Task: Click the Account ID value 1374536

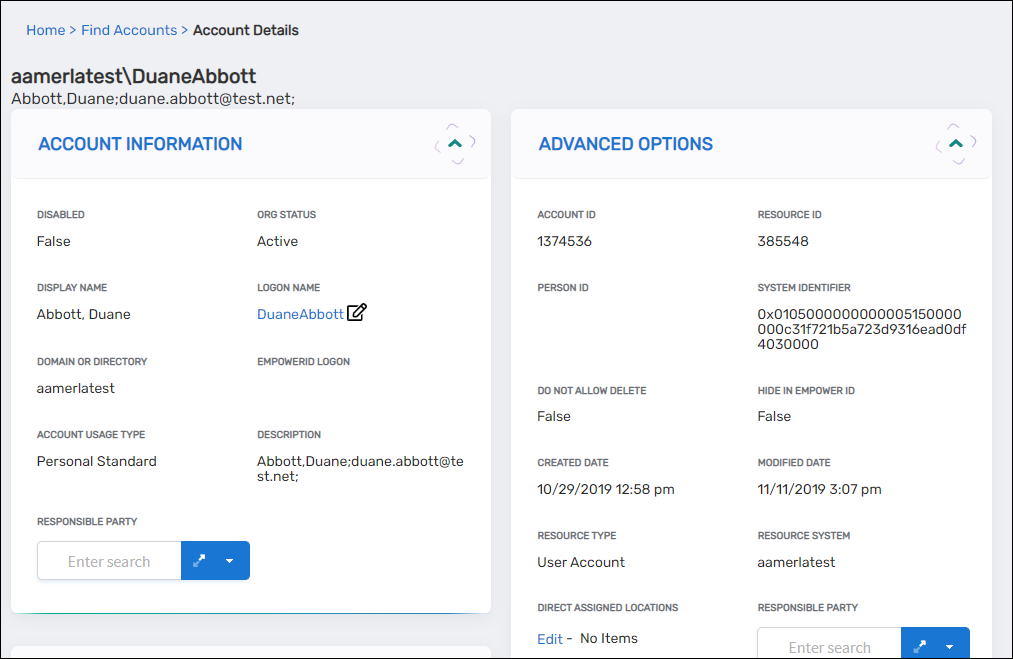Action: pyautogui.click(x=564, y=241)
